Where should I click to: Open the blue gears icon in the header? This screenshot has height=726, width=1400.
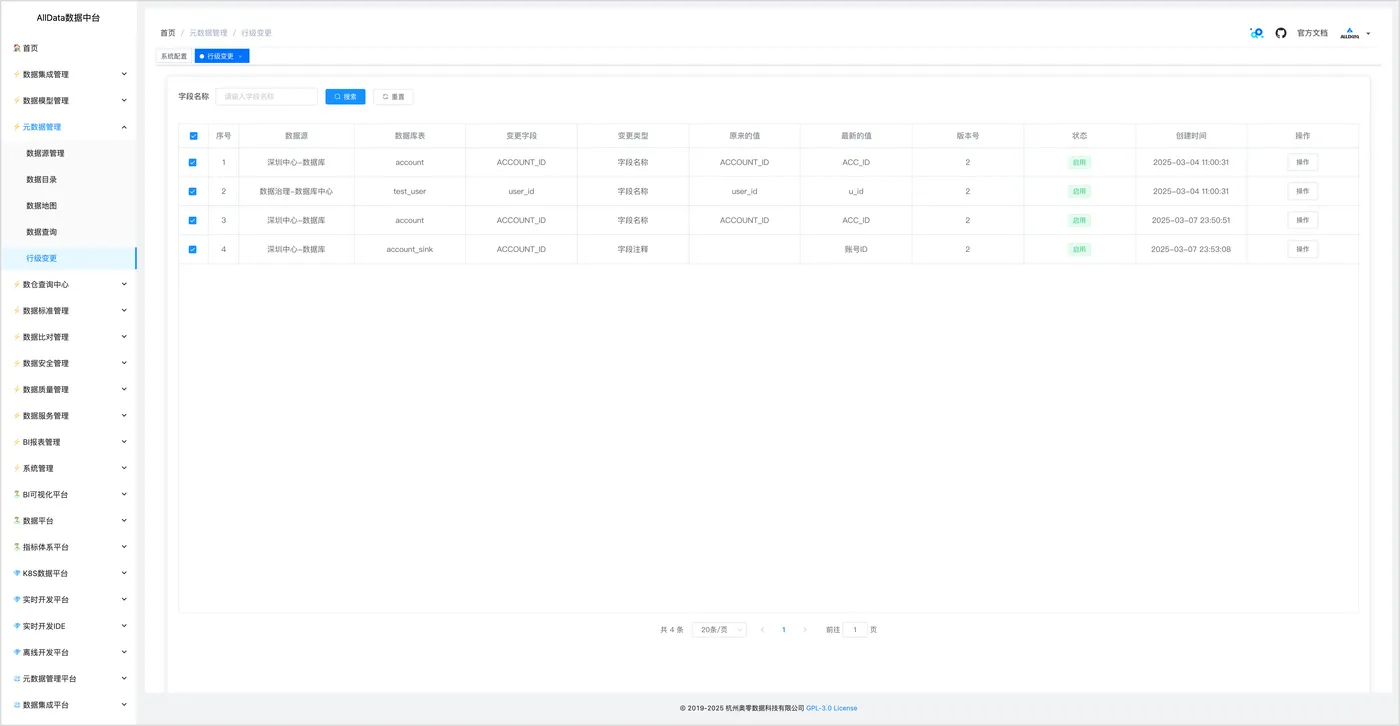(1257, 33)
